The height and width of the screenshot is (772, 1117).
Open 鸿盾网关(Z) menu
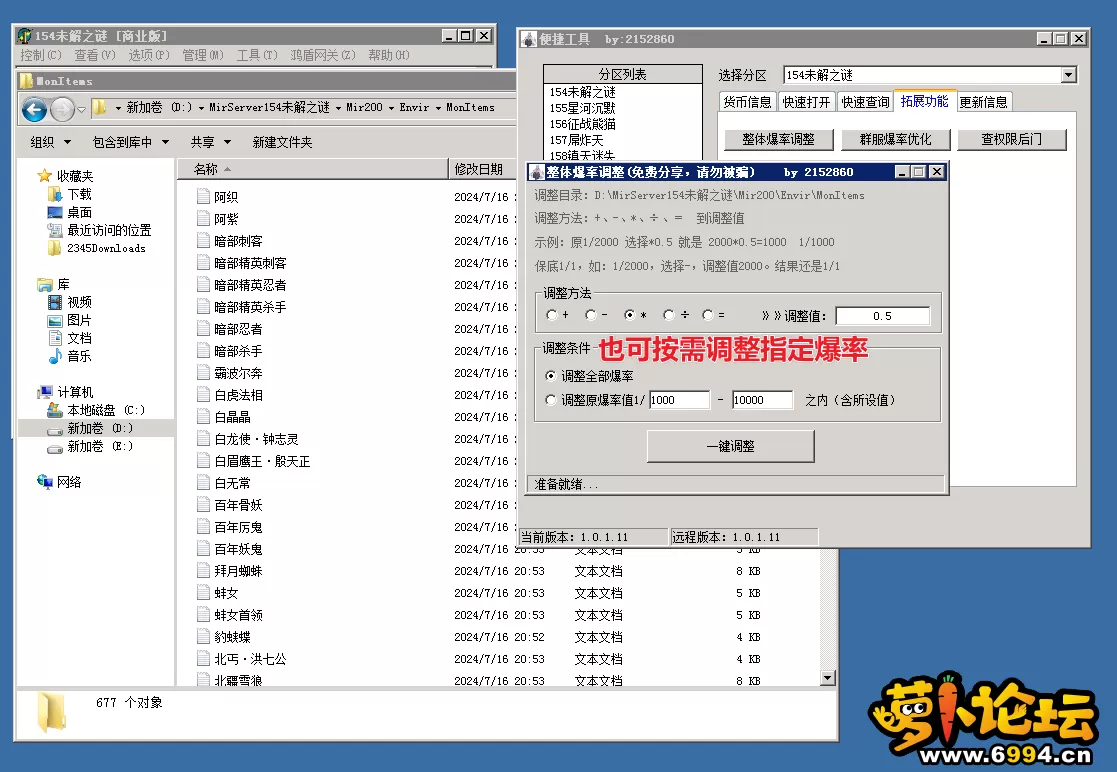[323, 55]
